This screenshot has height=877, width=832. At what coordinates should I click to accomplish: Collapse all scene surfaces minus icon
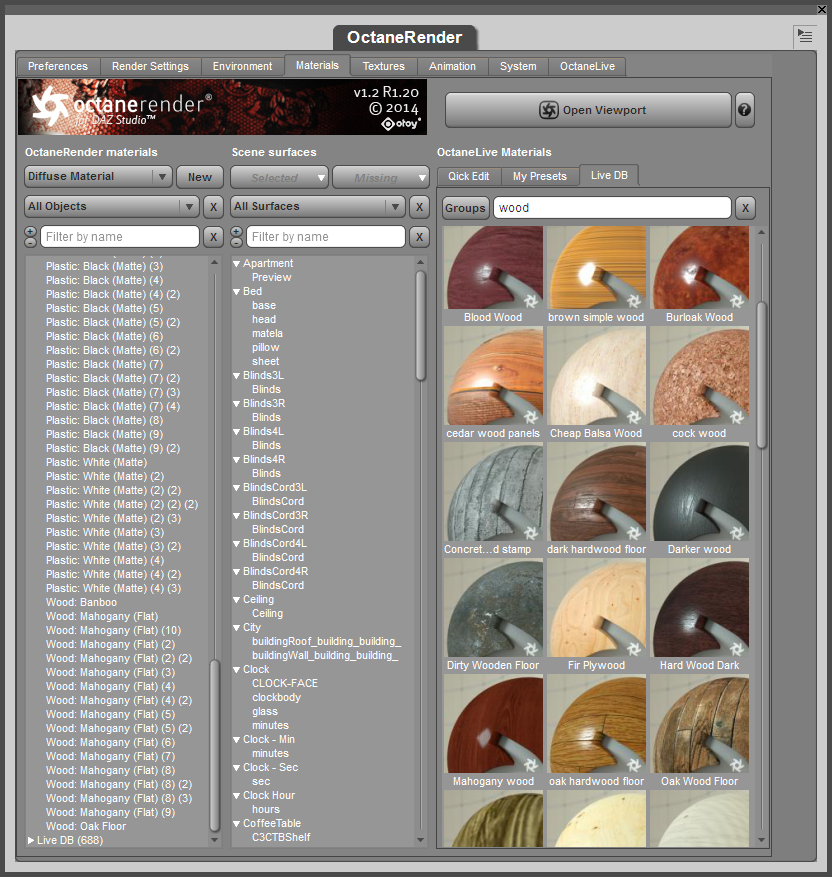point(237,242)
